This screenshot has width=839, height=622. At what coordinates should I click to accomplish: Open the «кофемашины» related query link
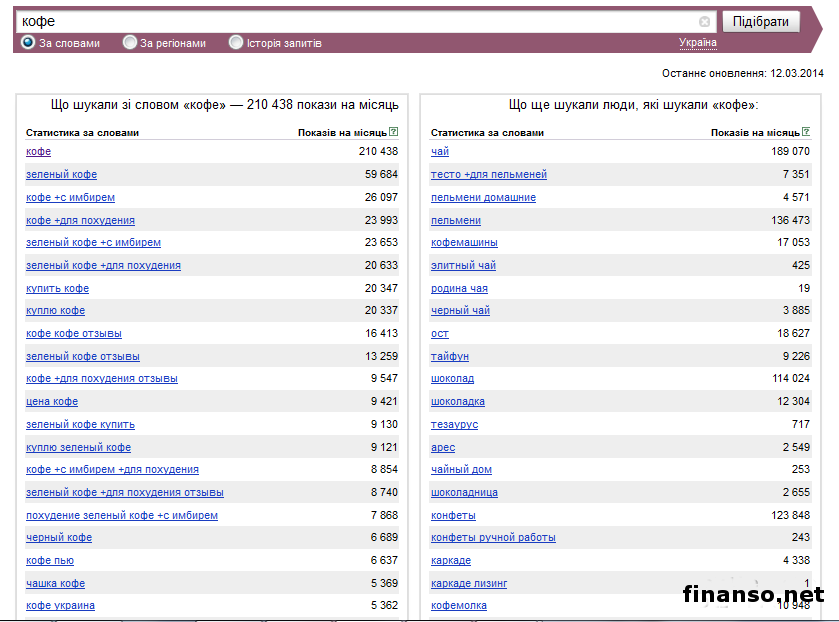tap(464, 243)
